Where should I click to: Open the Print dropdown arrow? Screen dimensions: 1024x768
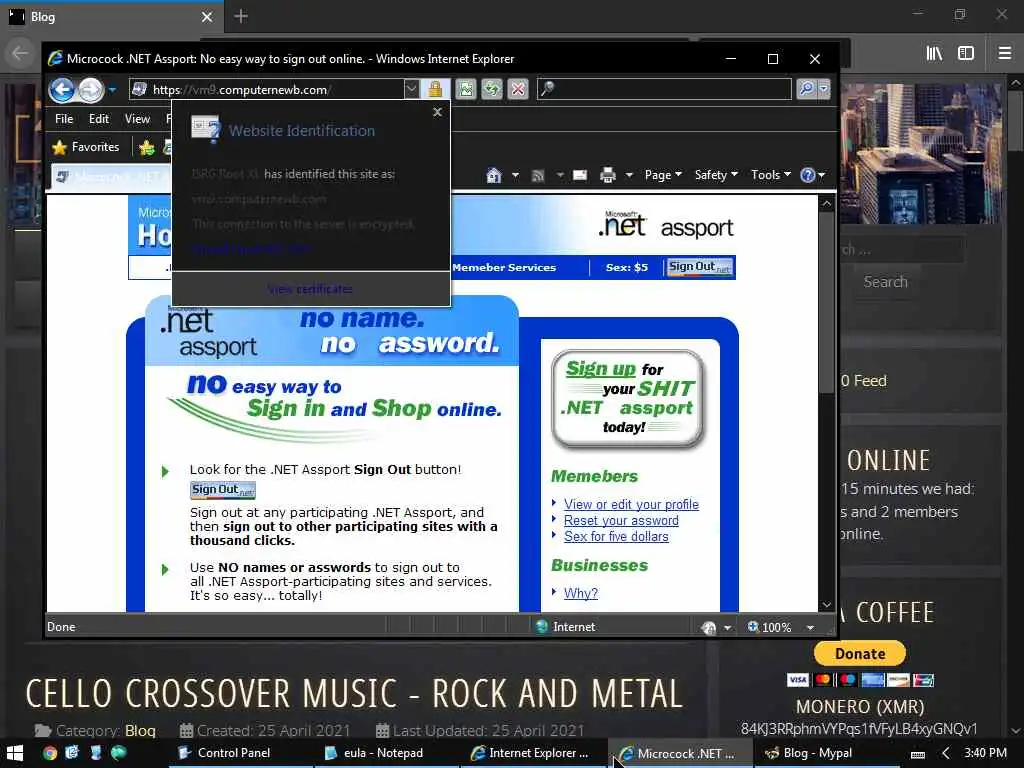coord(630,175)
